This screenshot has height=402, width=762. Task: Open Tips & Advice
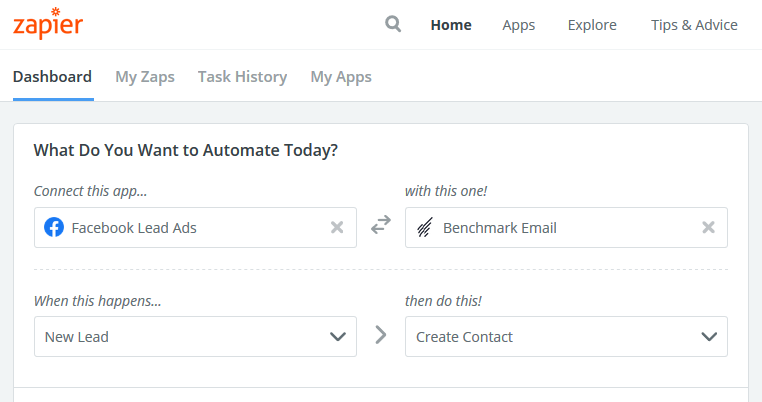[x=694, y=25]
